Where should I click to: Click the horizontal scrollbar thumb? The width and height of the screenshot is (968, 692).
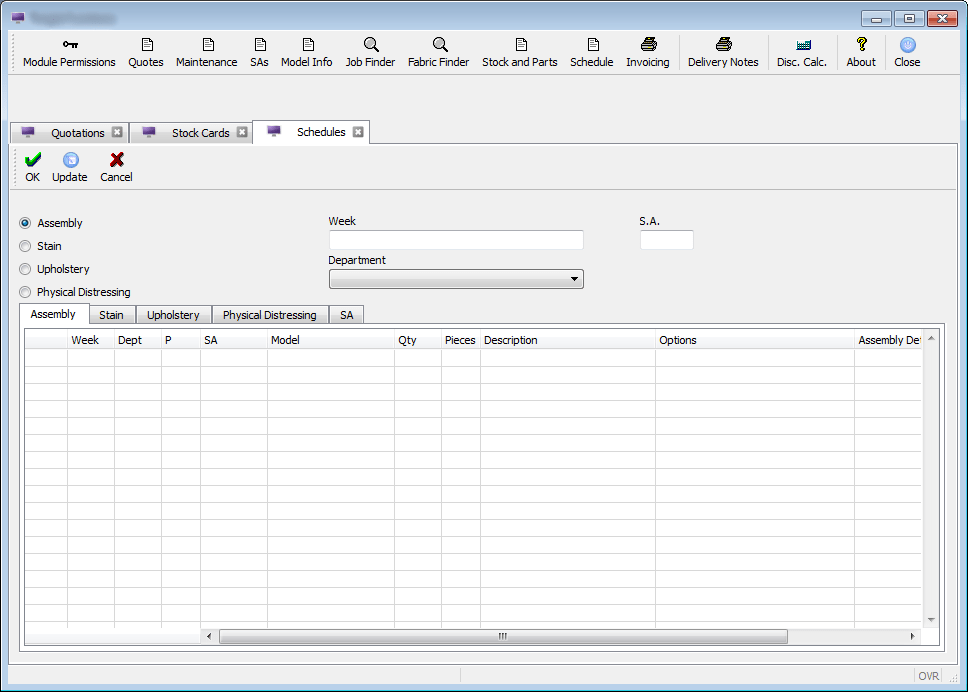pos(503,636)
